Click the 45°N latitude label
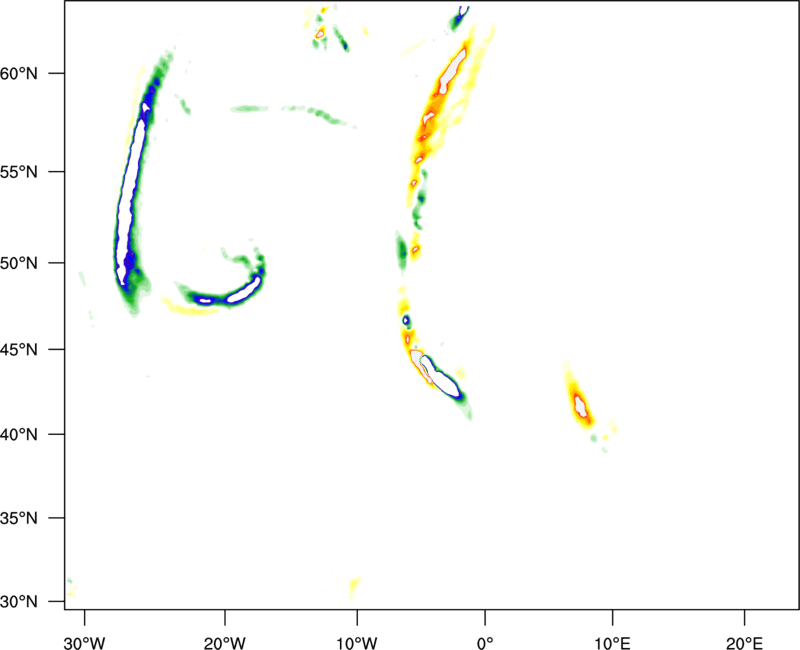This screenshot has width=800, height=650. click(19, 350)
